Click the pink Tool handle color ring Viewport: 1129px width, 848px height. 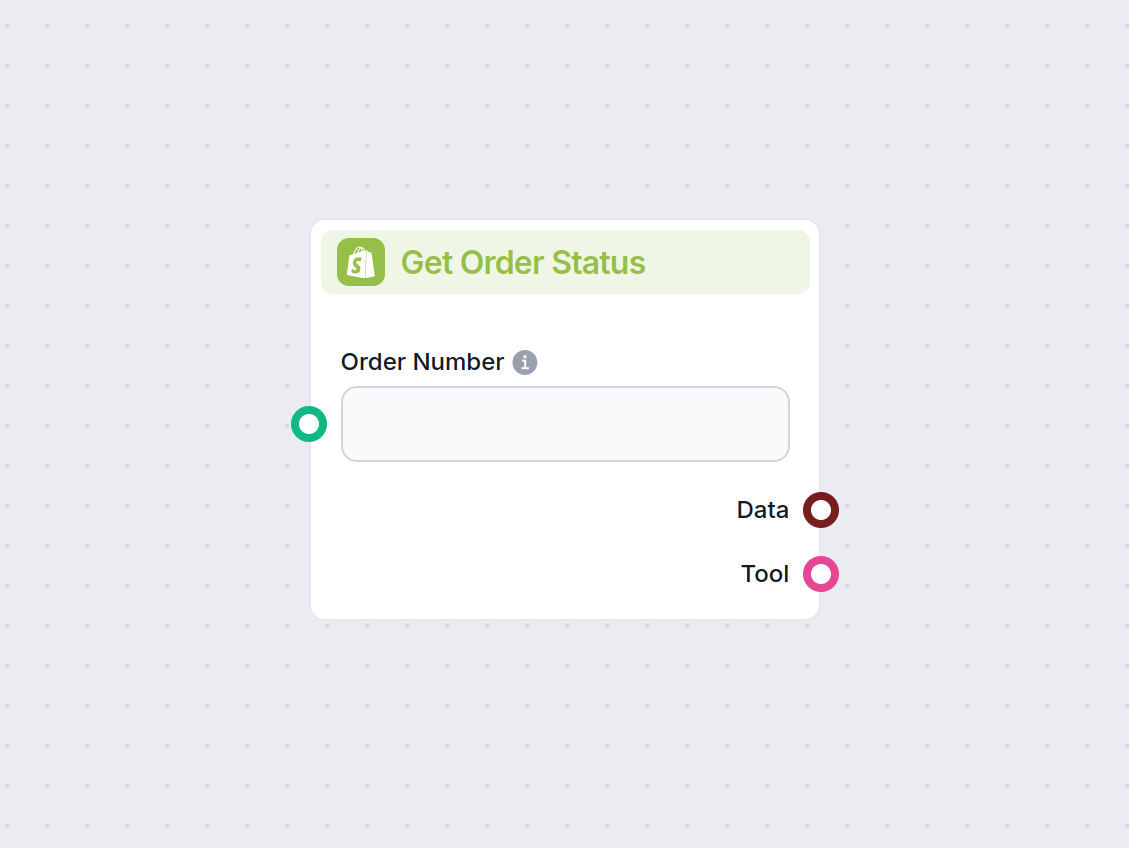[x=820, y=574]
